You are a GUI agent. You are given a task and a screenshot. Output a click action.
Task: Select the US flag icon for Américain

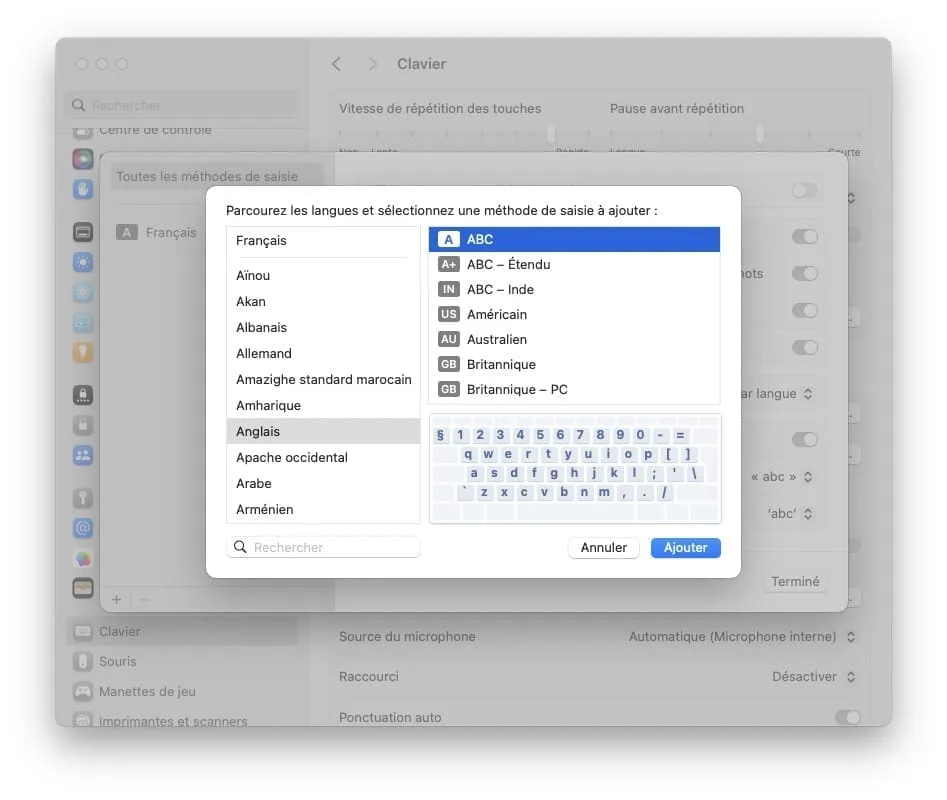coord(447,314)
